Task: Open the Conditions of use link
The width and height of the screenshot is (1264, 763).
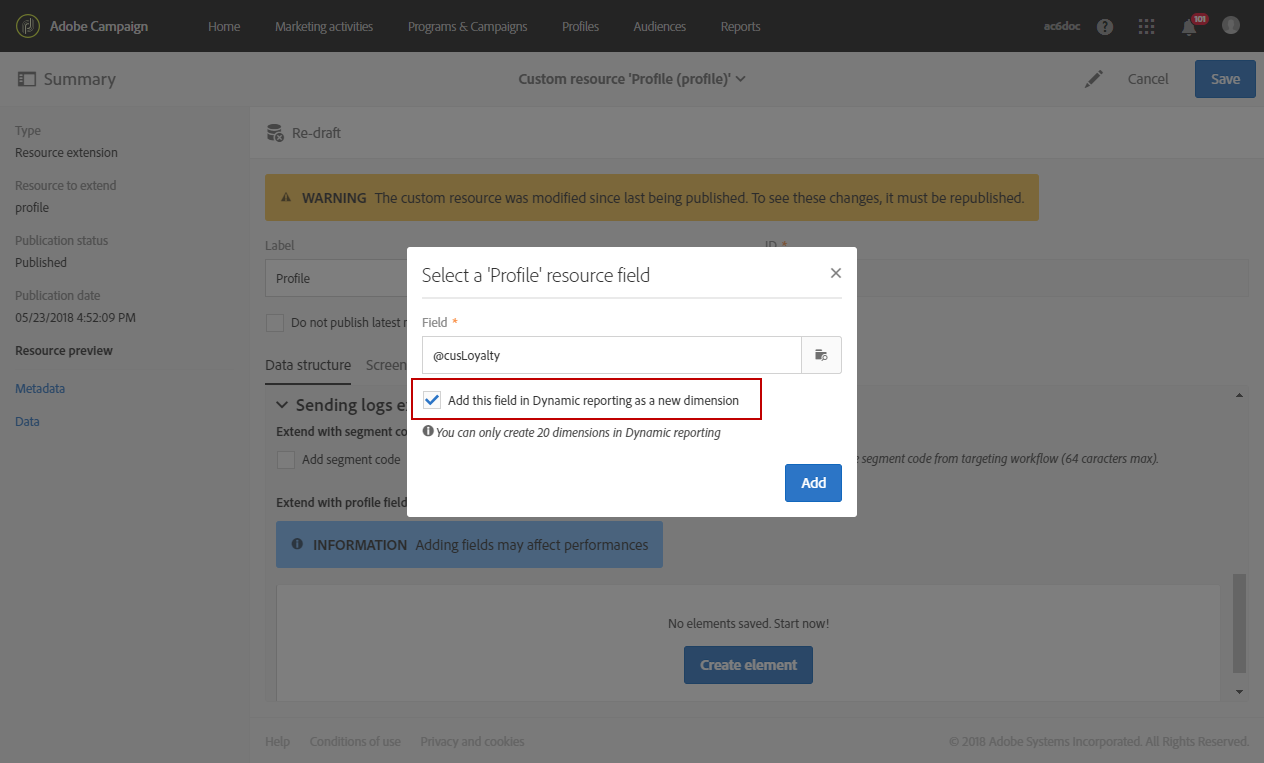Action: coord(355,742)
